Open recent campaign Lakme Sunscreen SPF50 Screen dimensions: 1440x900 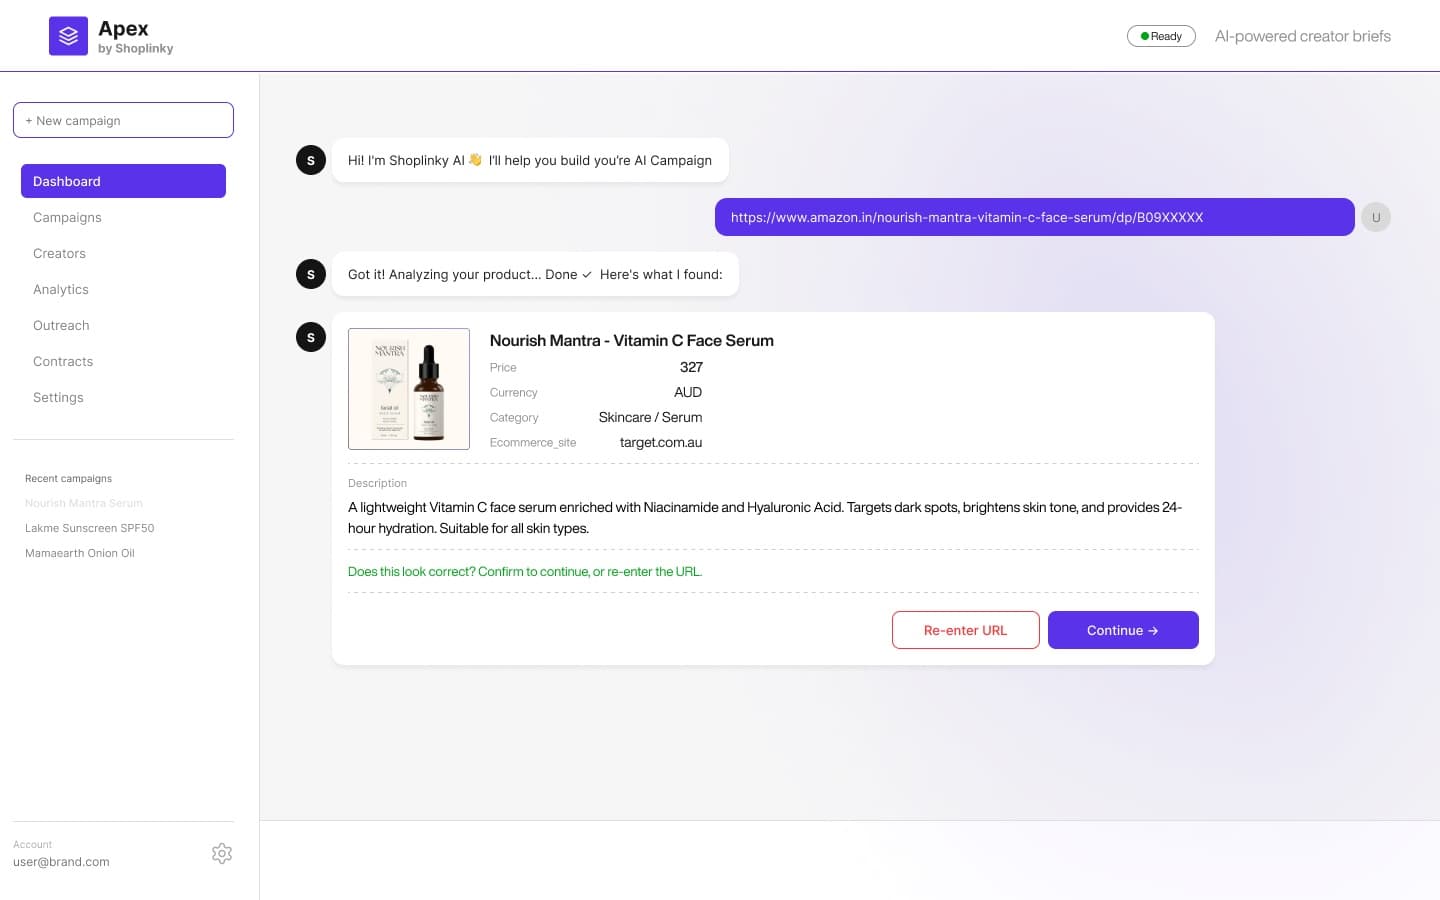pos(90,528)
